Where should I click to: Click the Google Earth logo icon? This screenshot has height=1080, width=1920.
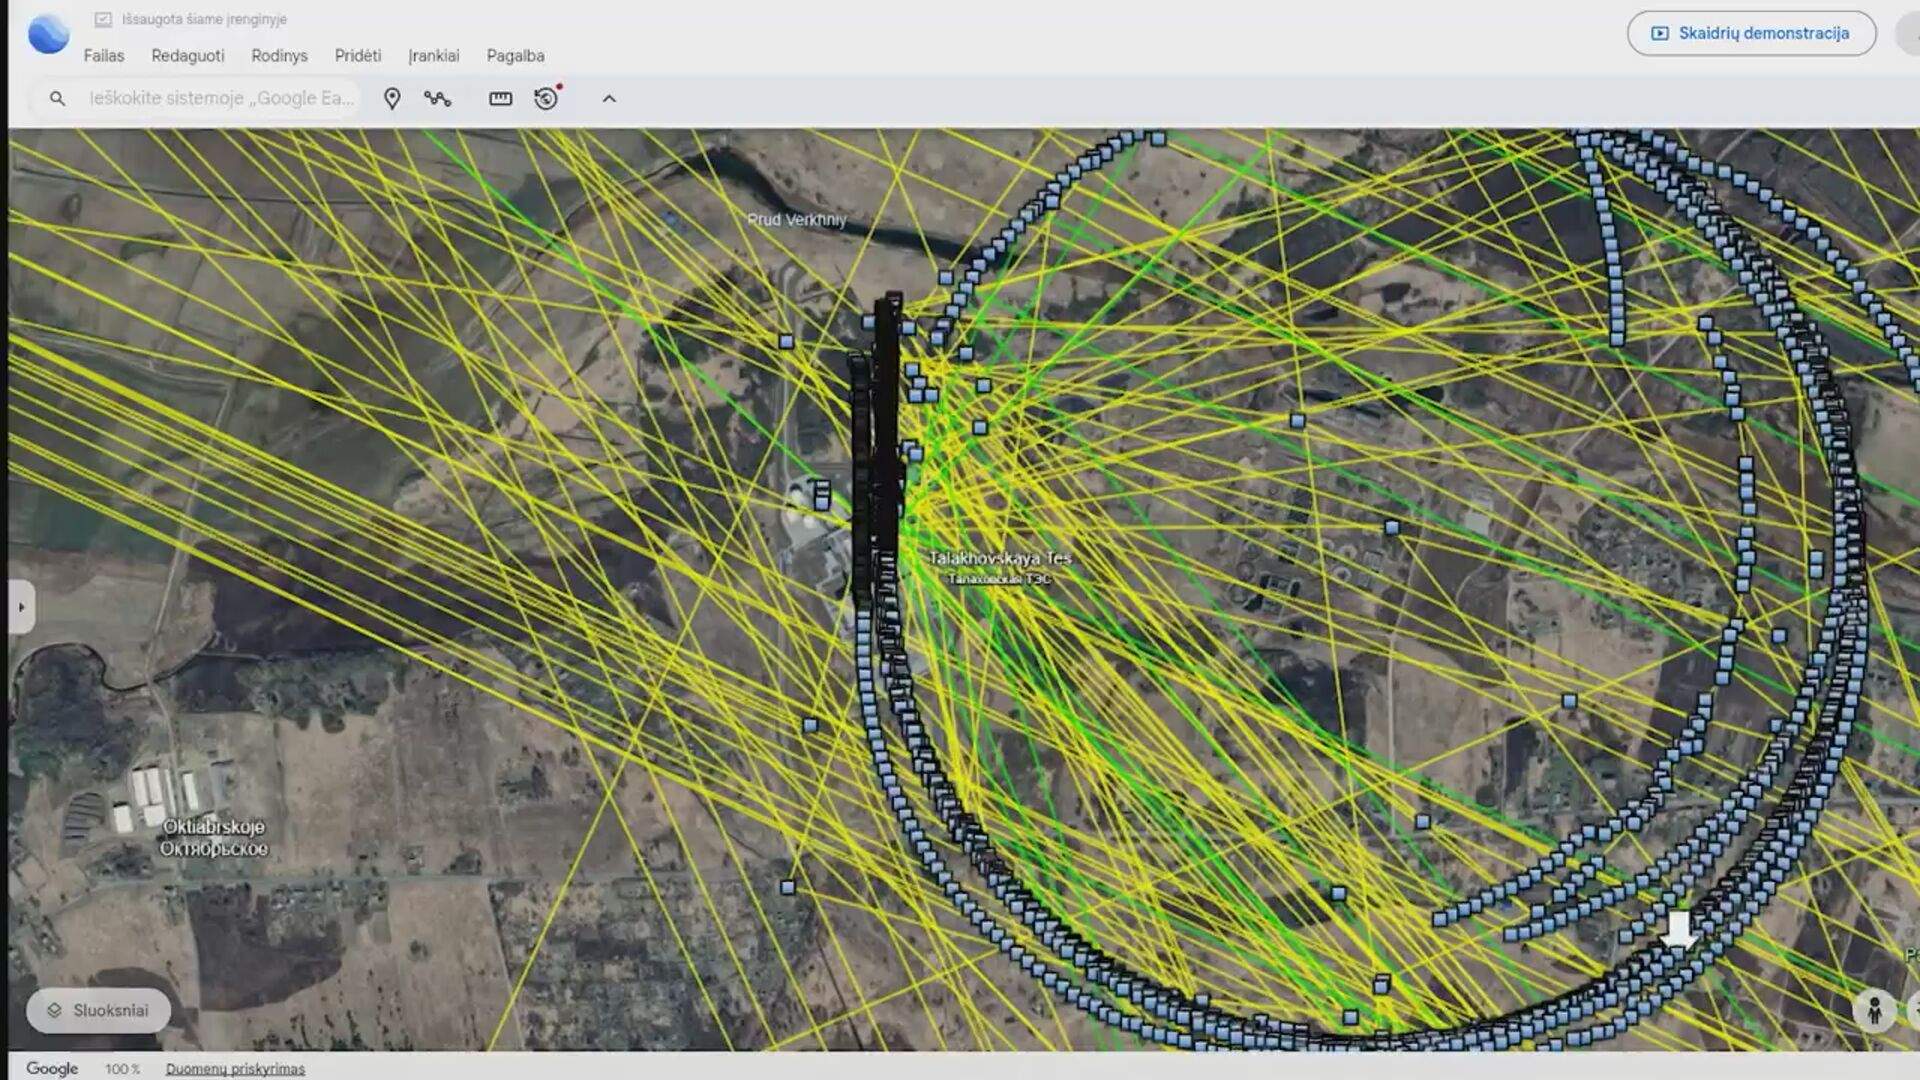pyautogui.click(x=48, y=35)
